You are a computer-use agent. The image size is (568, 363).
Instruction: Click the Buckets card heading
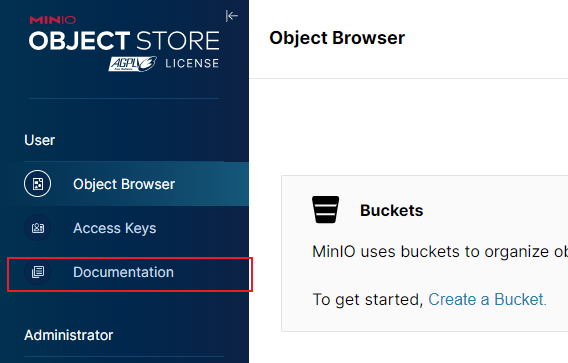pyautogui.click(x=392, y=210)
